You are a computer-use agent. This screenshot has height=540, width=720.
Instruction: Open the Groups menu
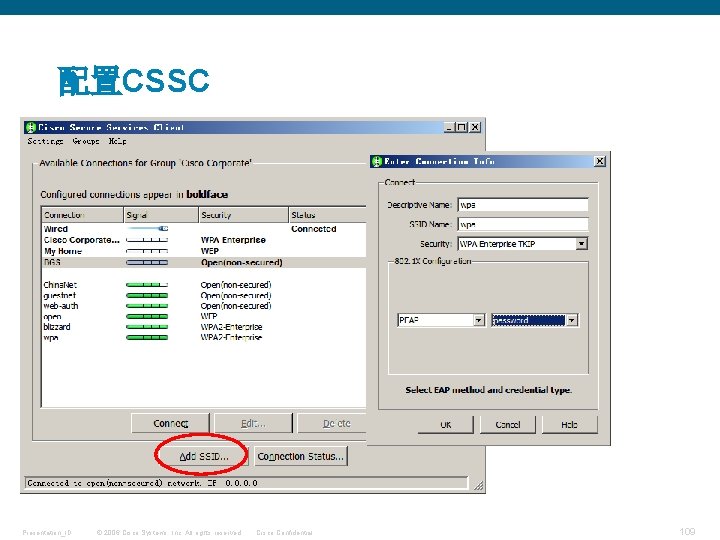point(85,141)
